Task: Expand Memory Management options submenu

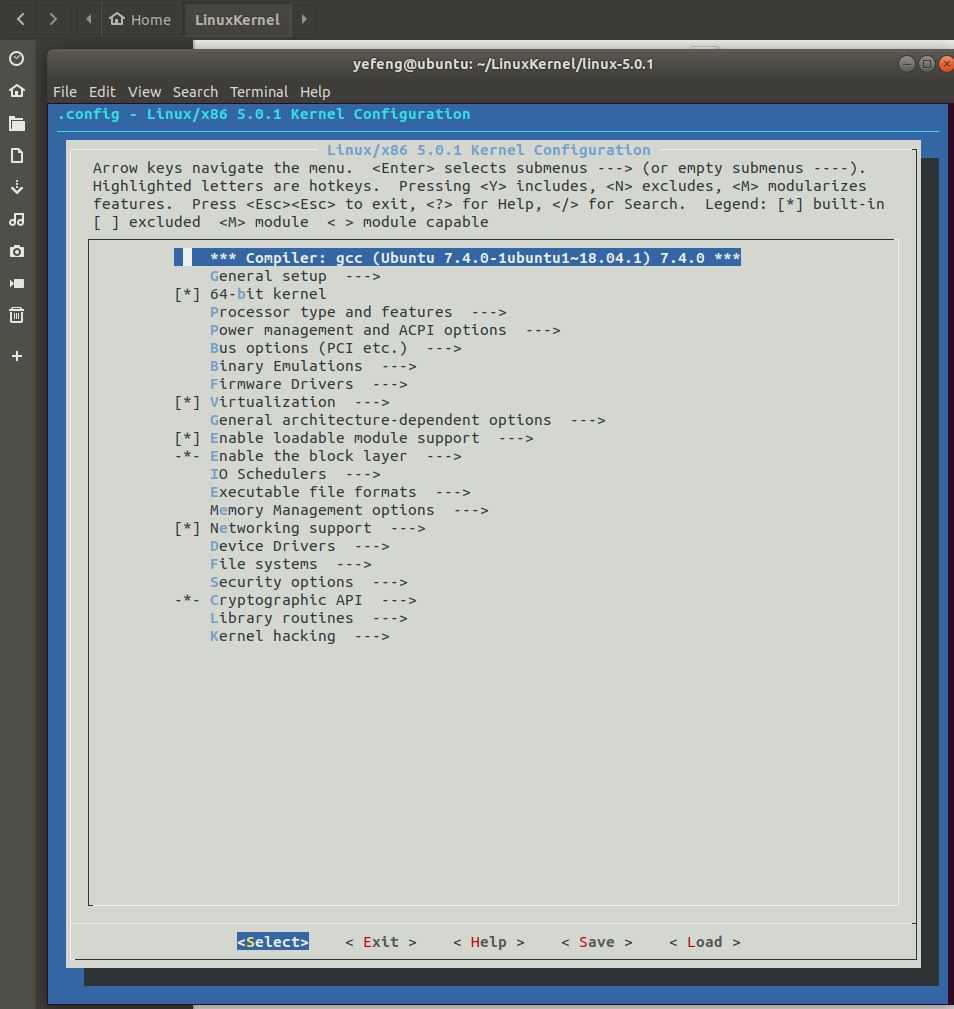Action: [349, 510]
